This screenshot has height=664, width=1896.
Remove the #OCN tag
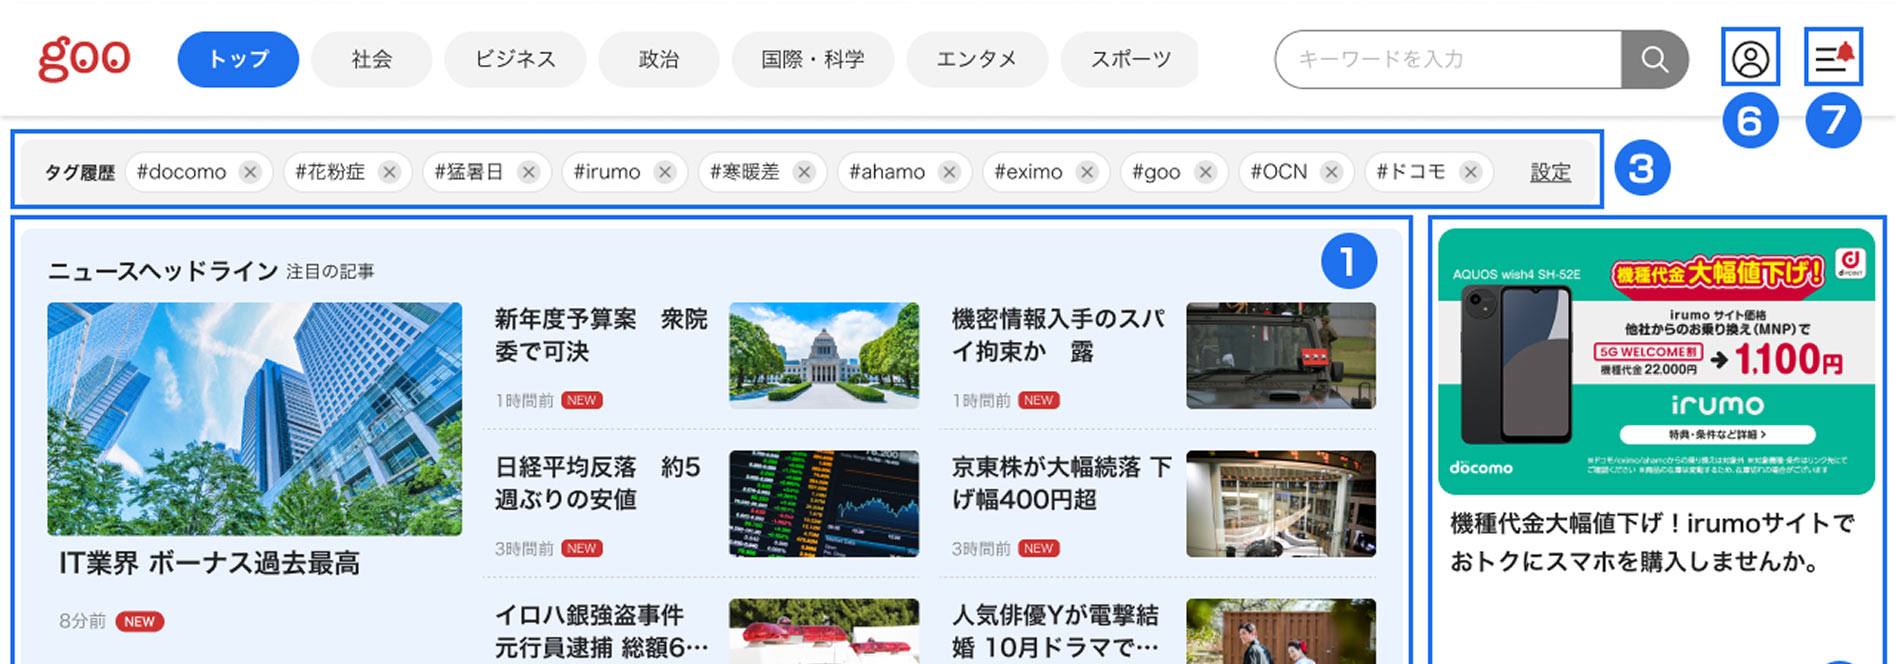[1332, 172]
